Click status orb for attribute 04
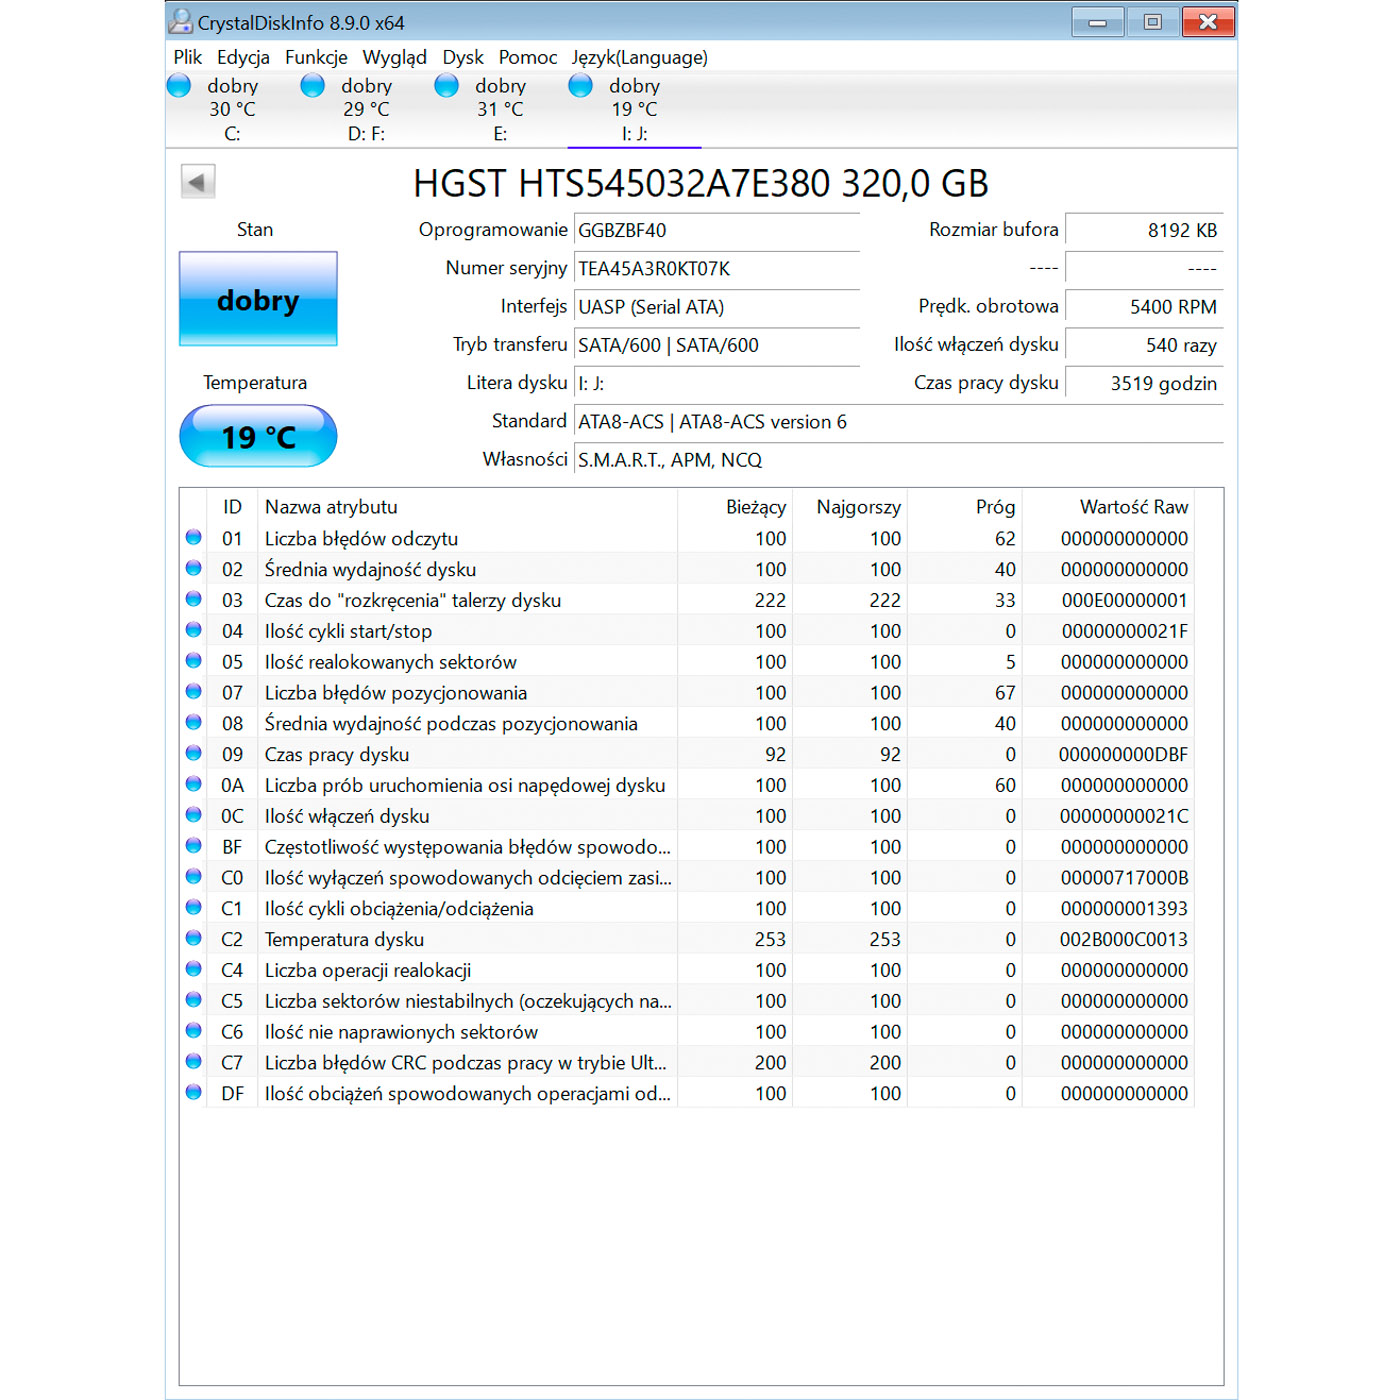The height and width of the screenshot is (1400, 1400). (194, 630)
